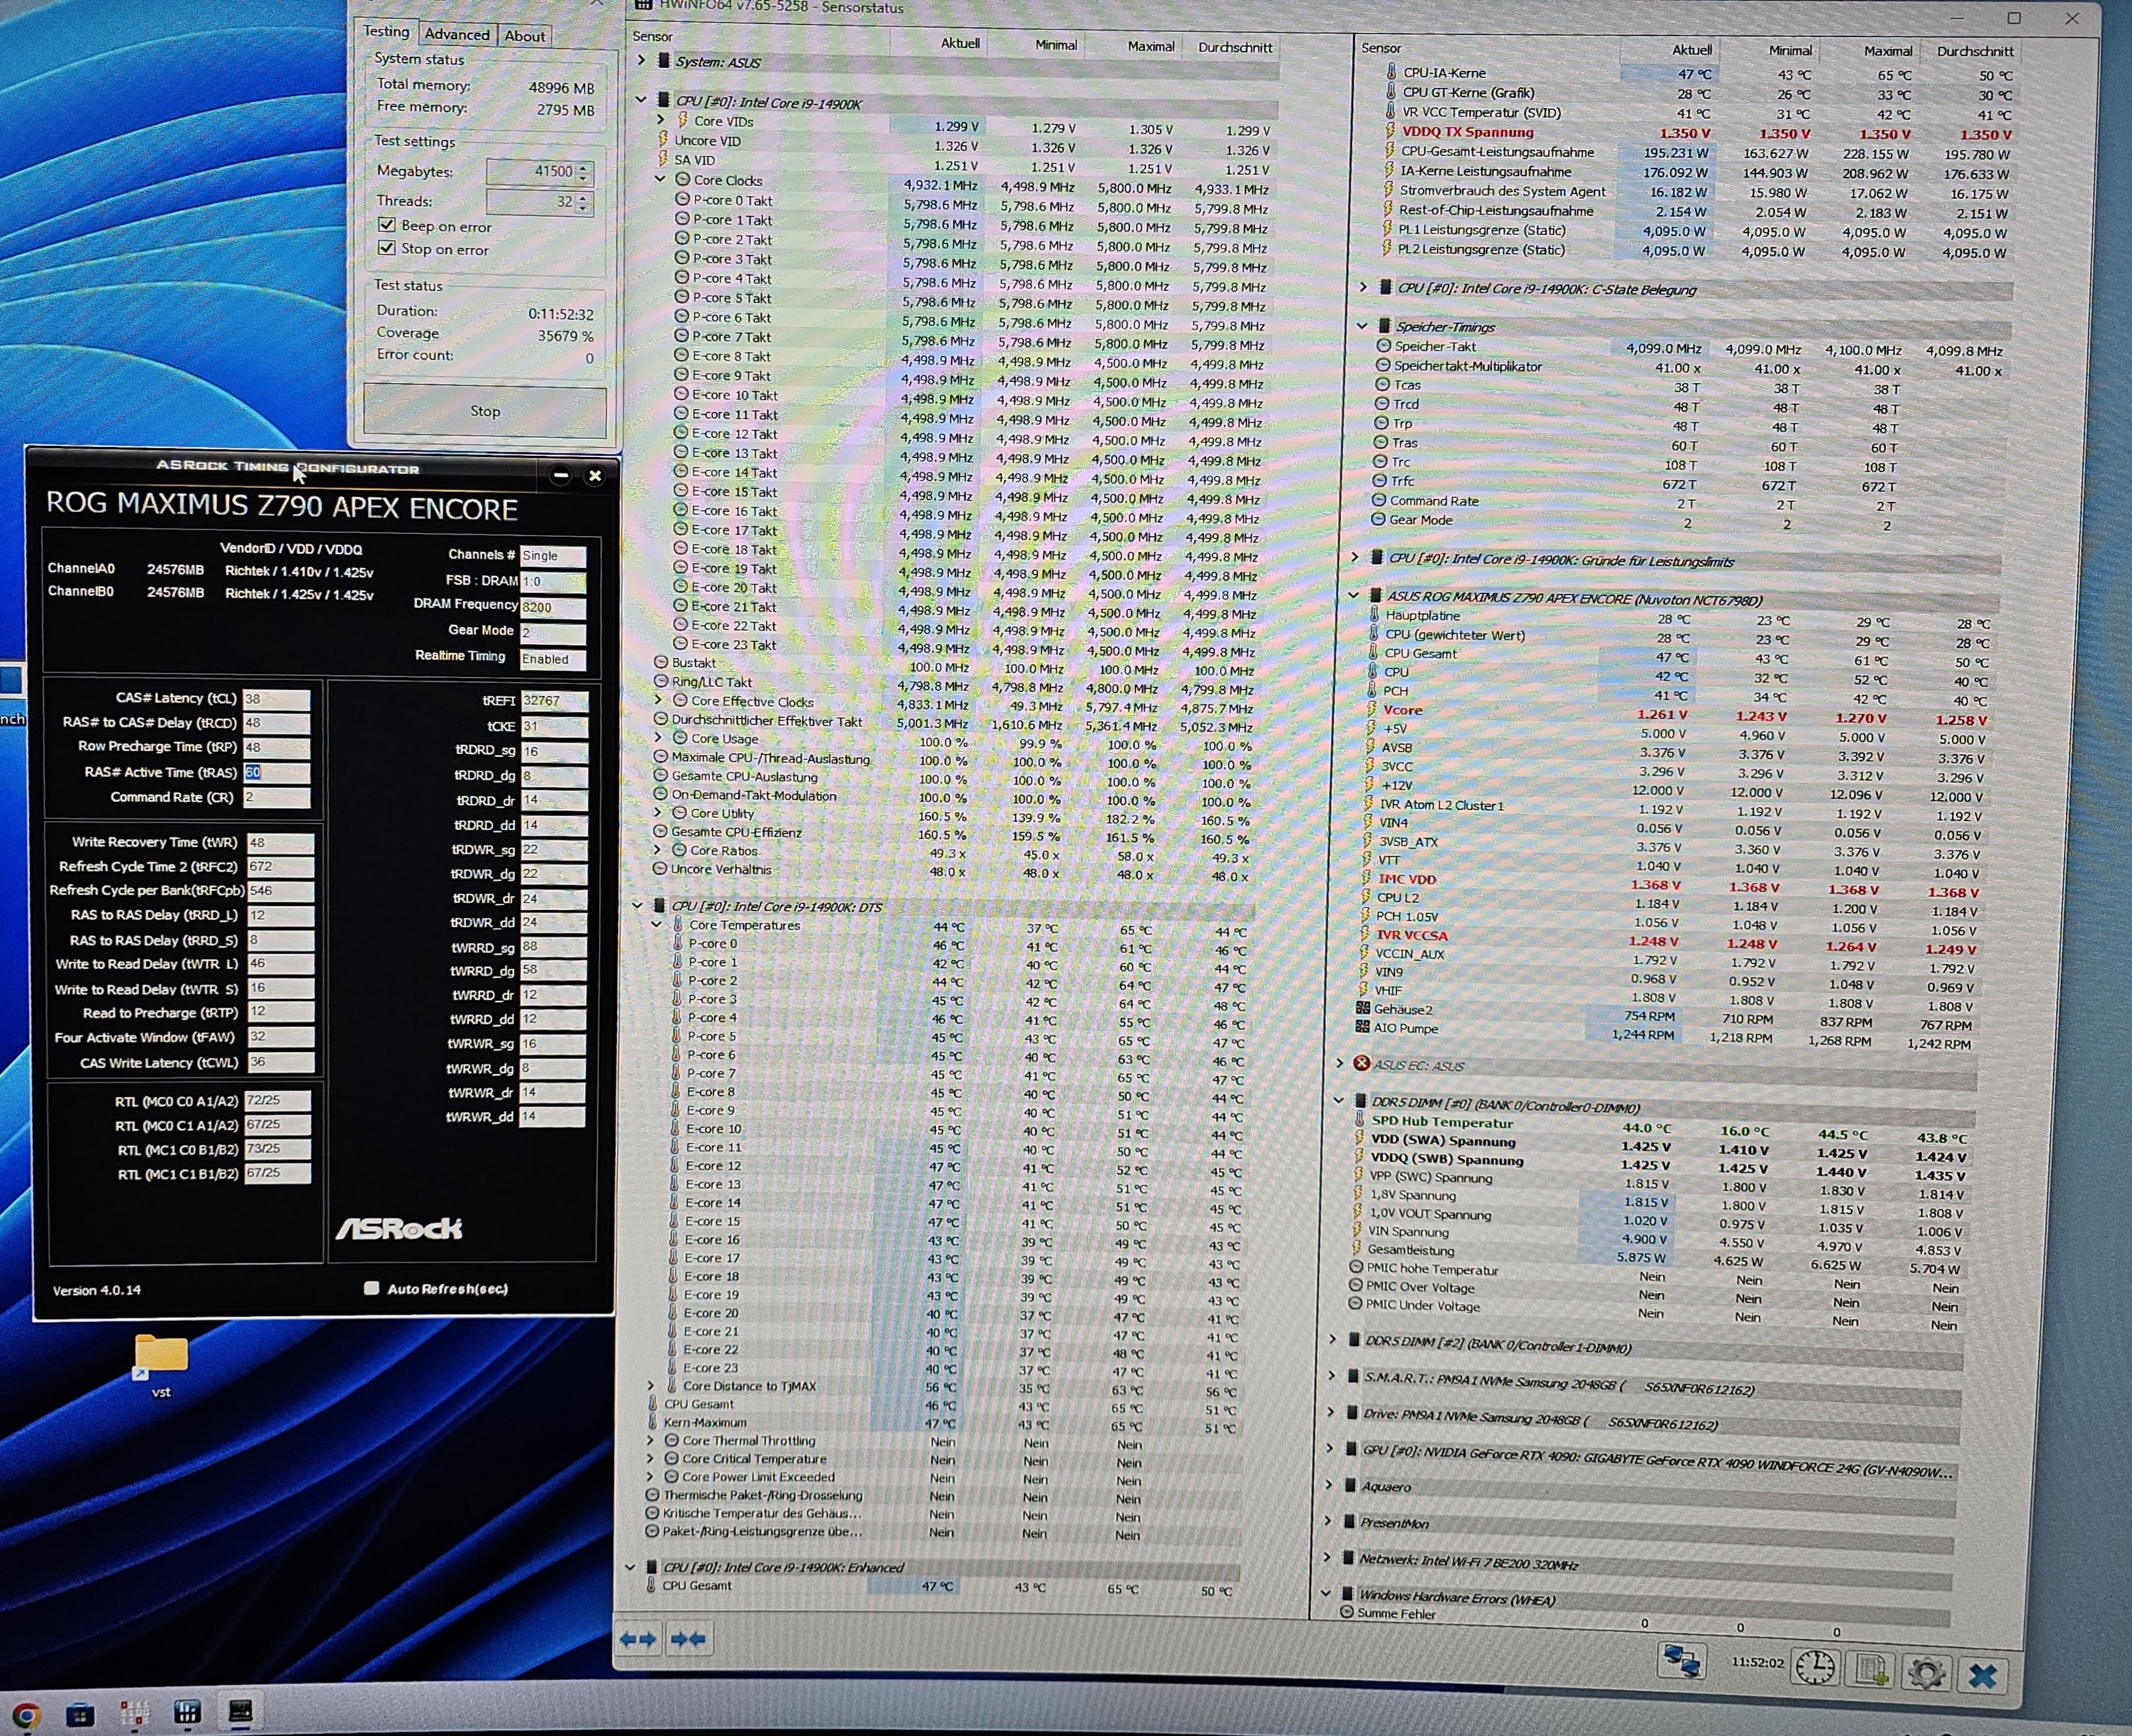Collapse the Core Clocks tree node

tap(660, 178)
